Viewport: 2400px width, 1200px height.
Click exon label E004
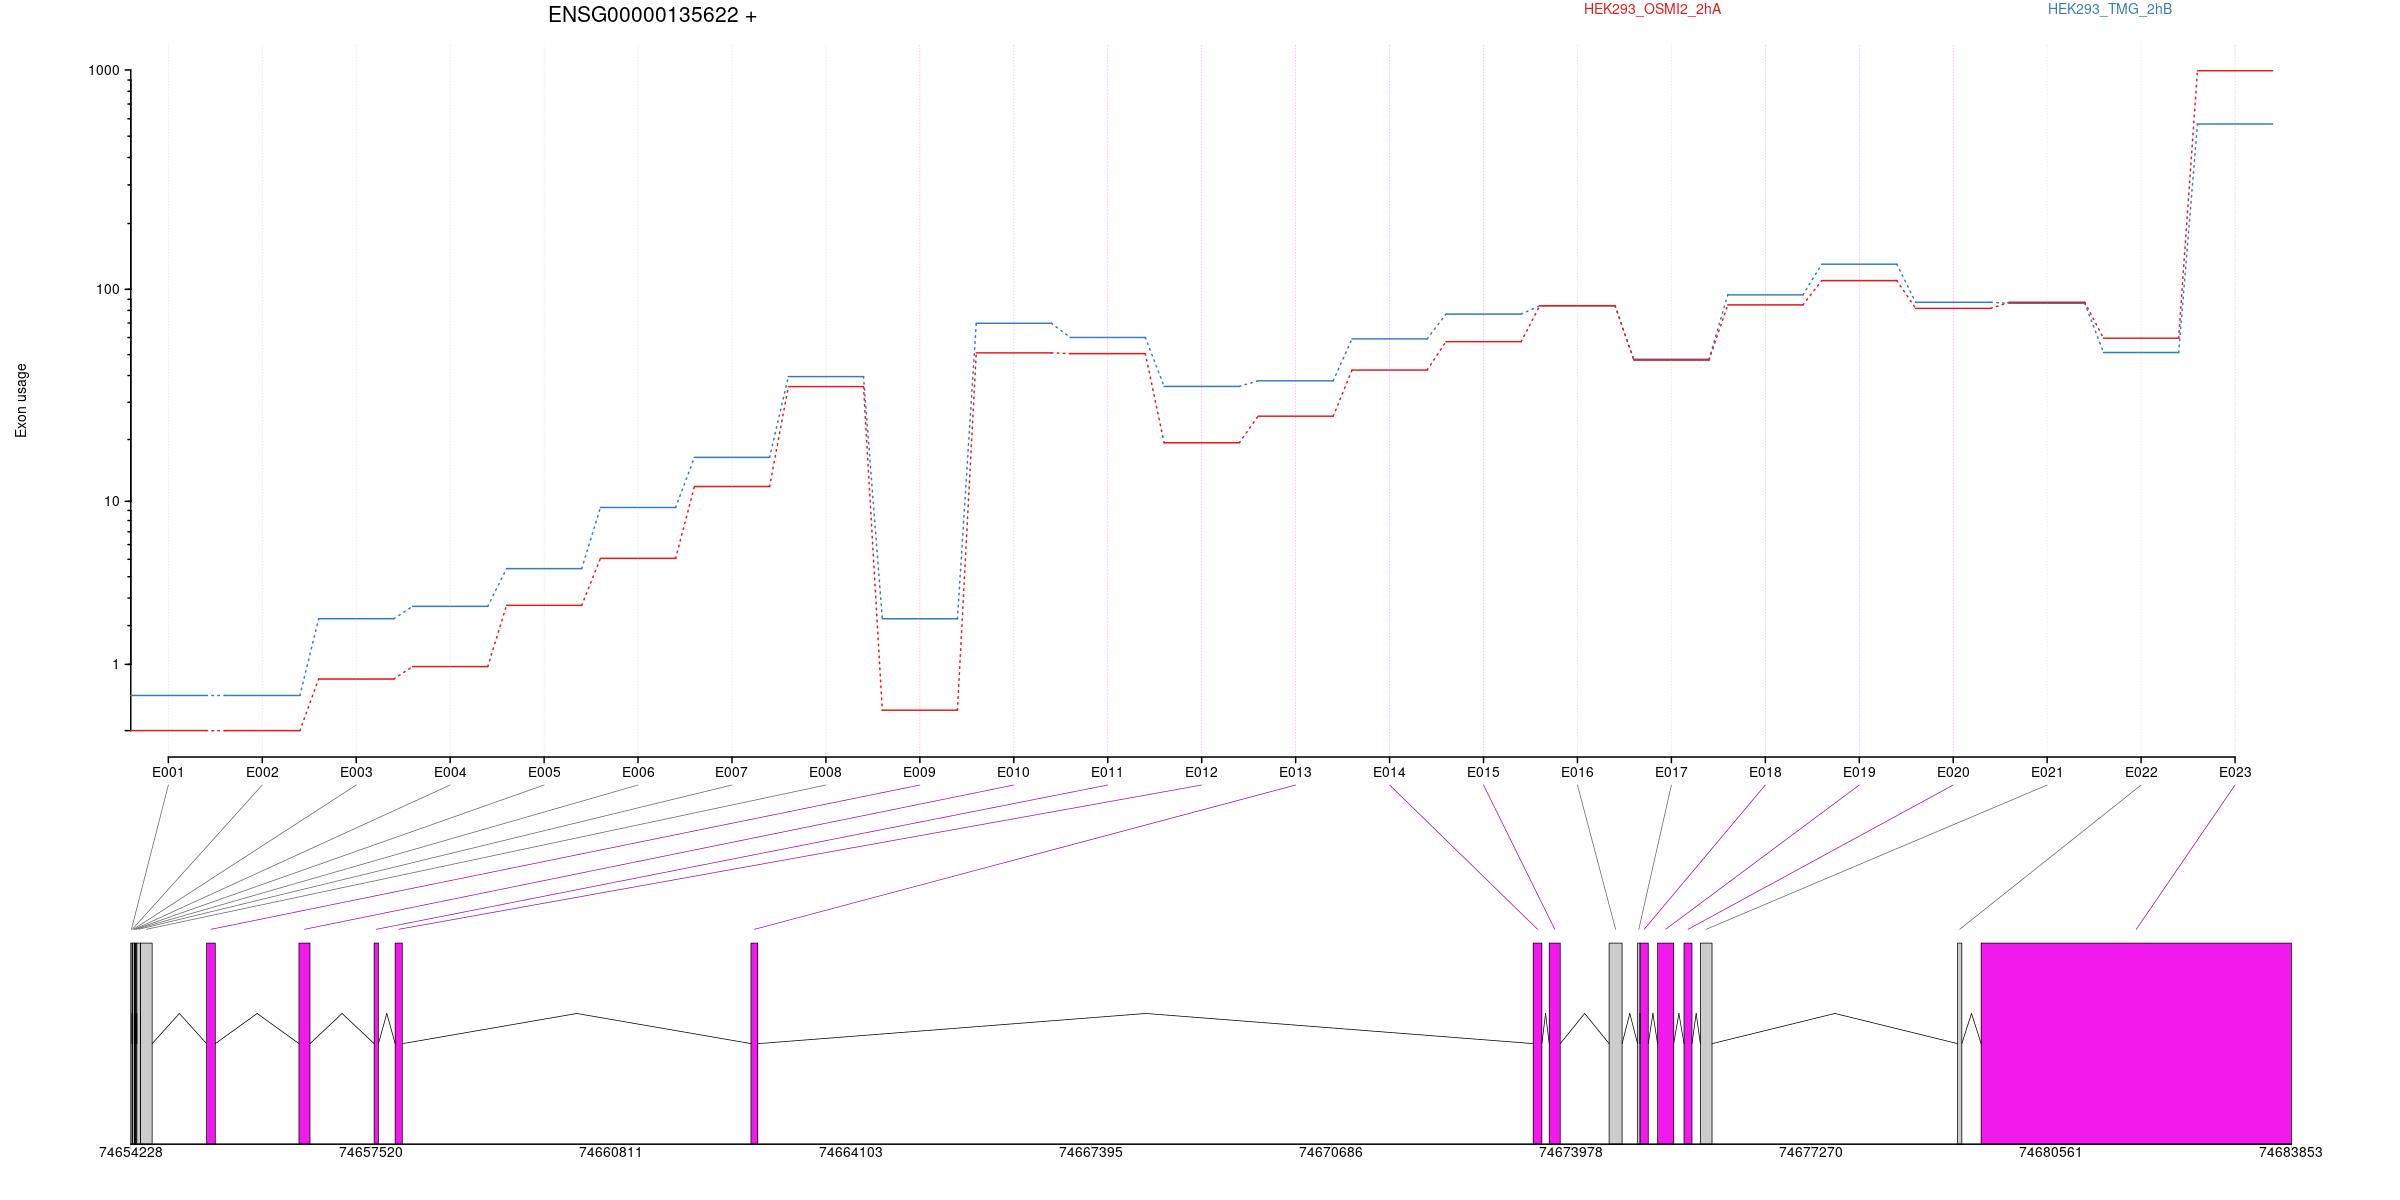coord(450,772)
